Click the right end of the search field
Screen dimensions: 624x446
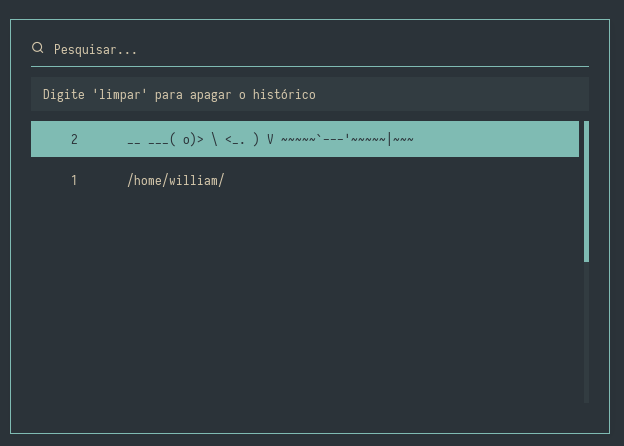[x=570, y=49]
